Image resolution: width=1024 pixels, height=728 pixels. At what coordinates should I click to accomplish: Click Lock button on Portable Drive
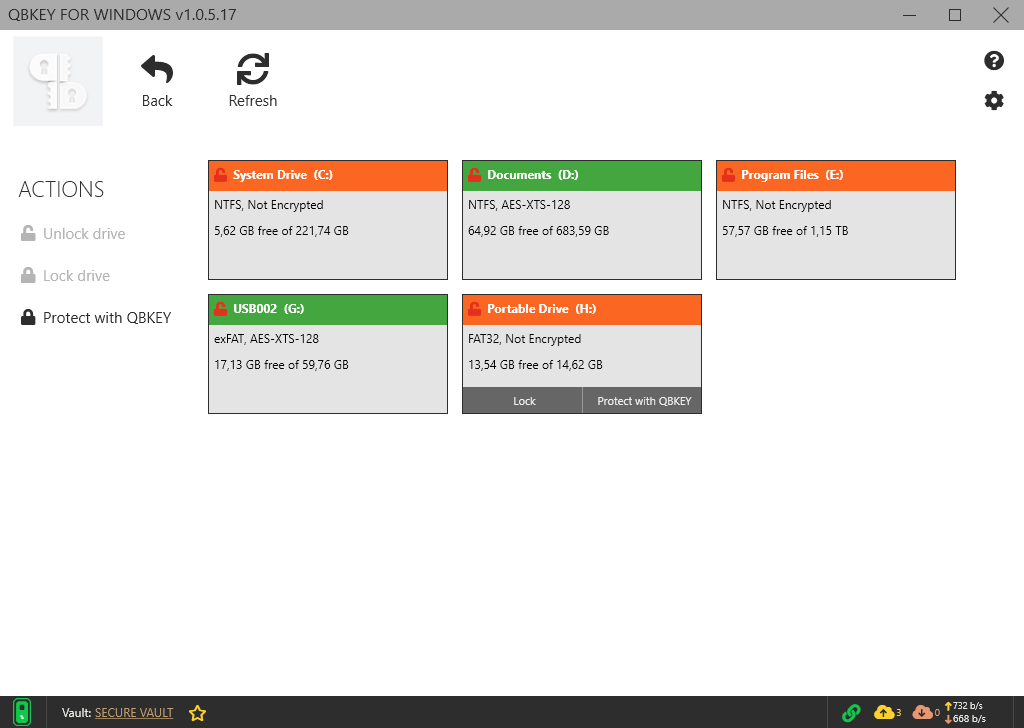click(523, 401)
